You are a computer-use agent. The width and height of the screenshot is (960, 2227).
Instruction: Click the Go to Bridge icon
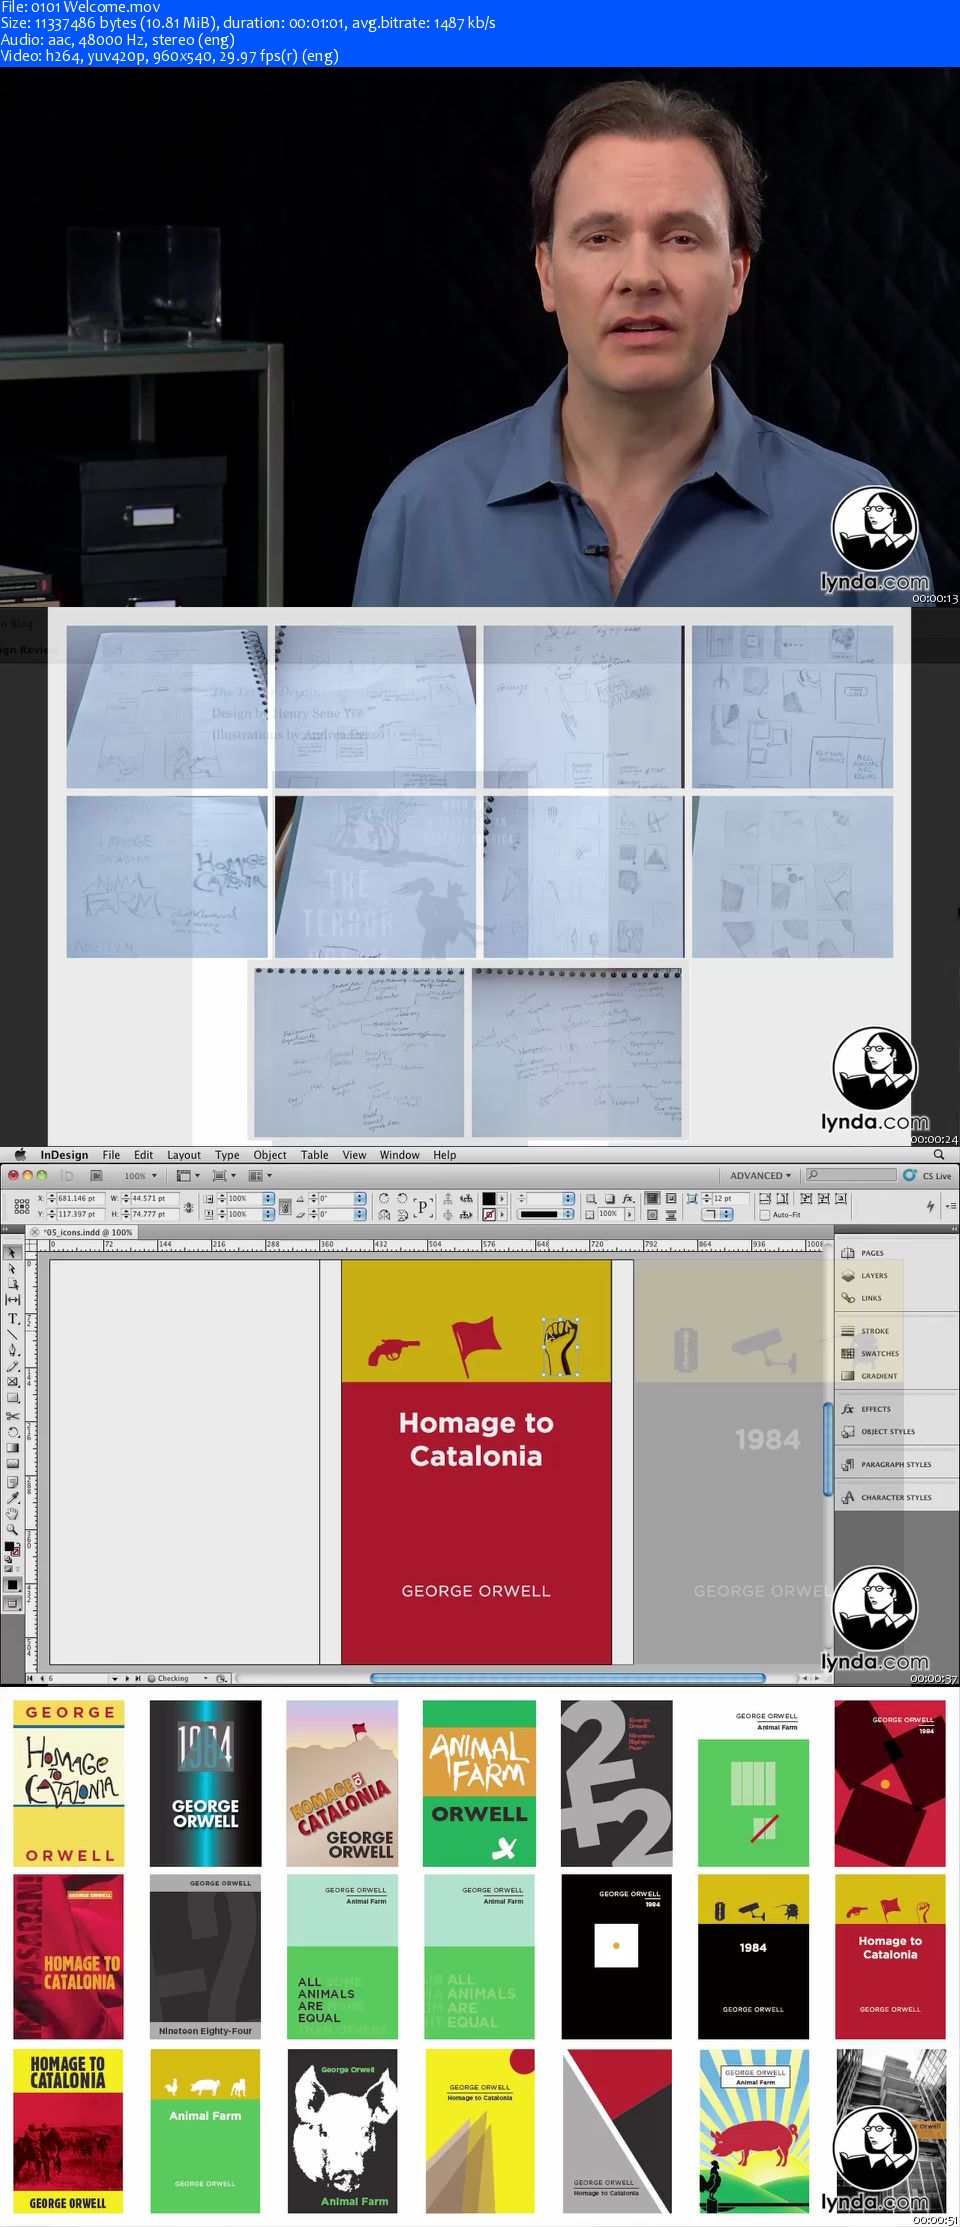97,1176
